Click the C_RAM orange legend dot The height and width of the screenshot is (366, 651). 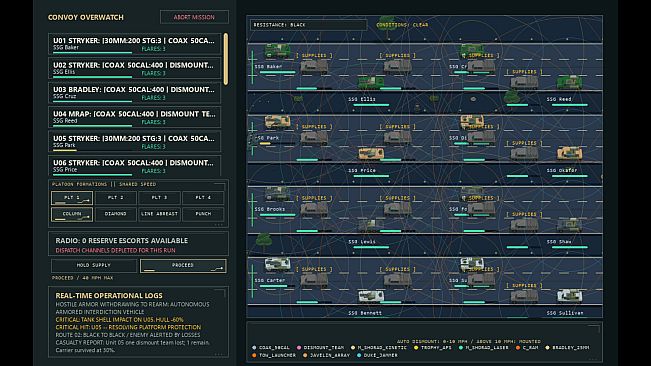pyautogui.click(x=518, y=348)
